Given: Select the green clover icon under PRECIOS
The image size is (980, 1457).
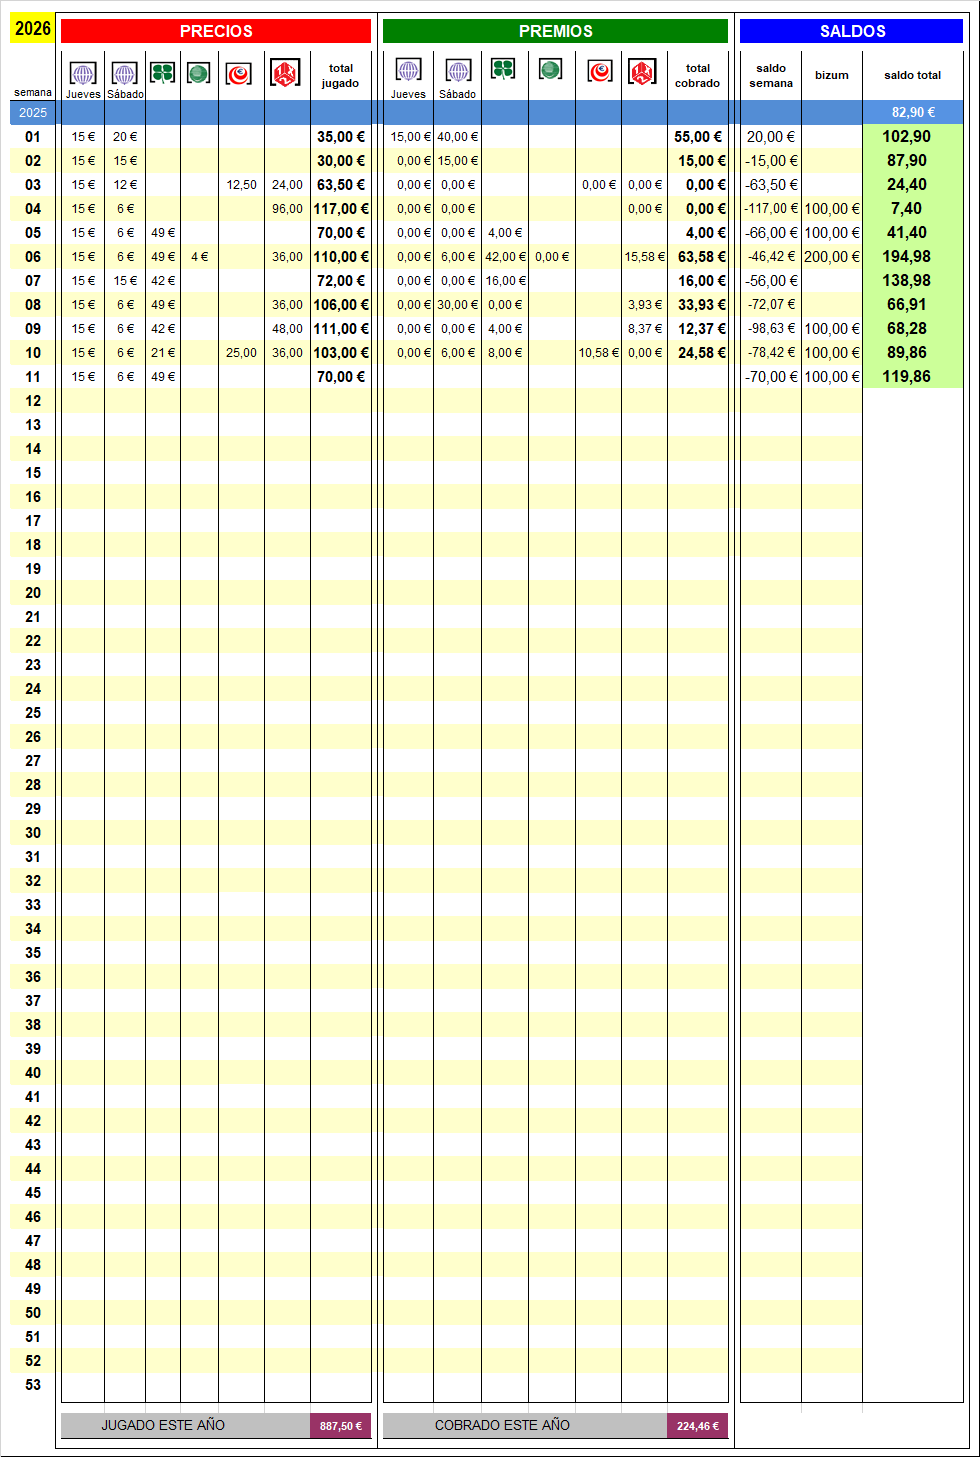Looking at the screenshot, I should tap(162, 72).
